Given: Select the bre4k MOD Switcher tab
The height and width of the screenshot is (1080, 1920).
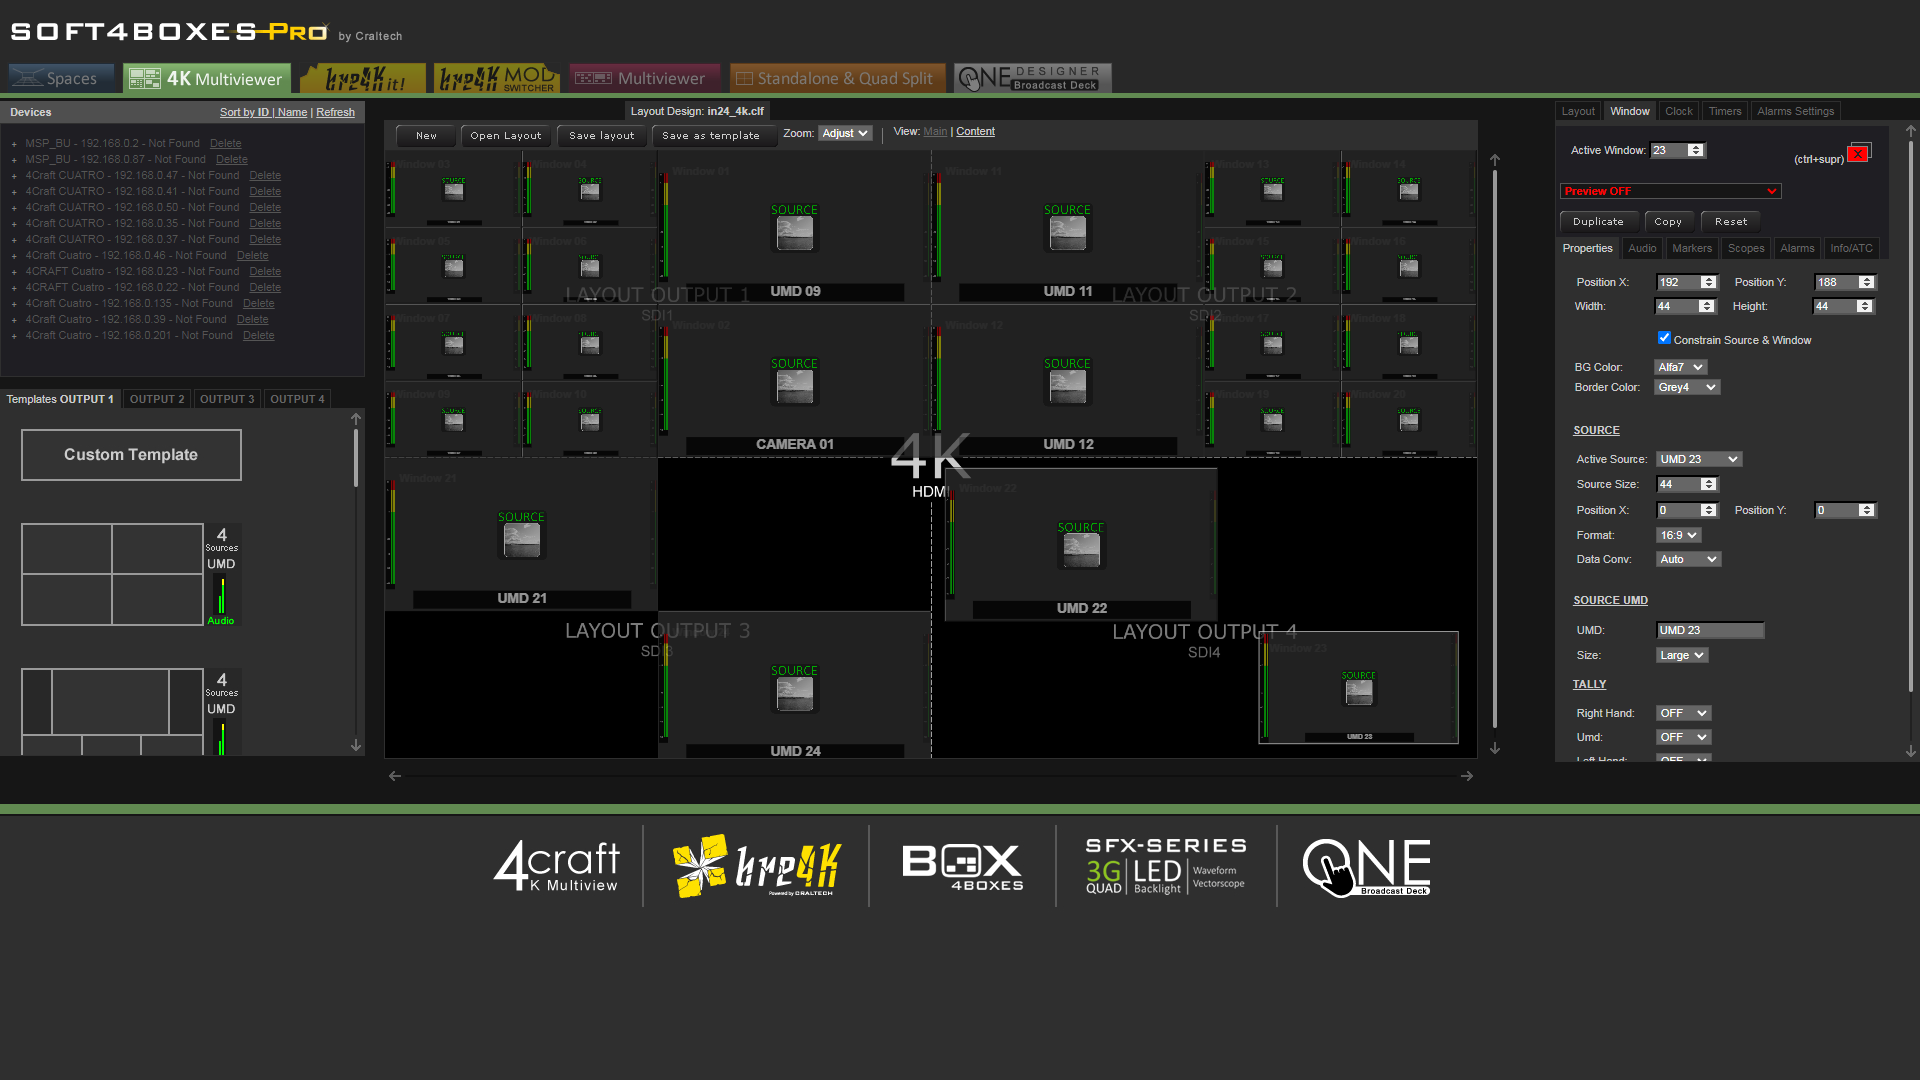Looking at the screenshot, I should (496, 78).
